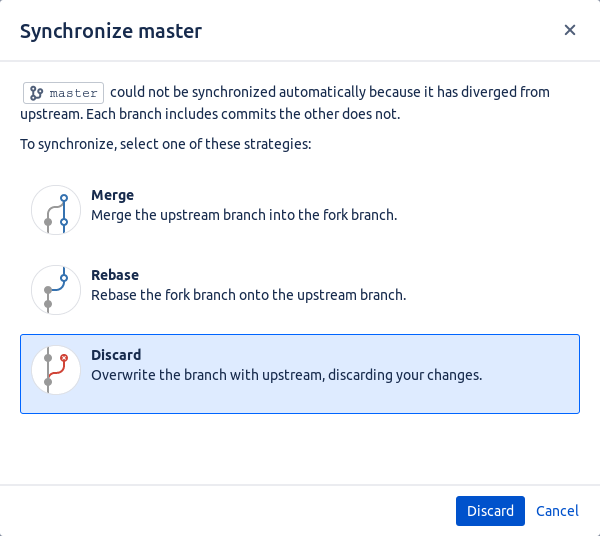The width and height of the screenshot is (600, 536).
Task: Click 'Merge the upstream branch into the fork branch.'
Action: [x=244, y=215]
